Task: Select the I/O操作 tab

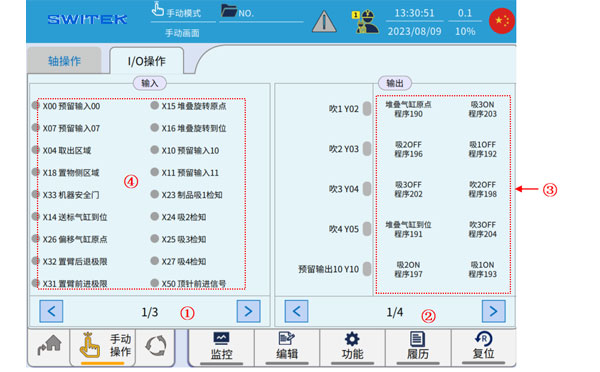Action: click(147, 61)
